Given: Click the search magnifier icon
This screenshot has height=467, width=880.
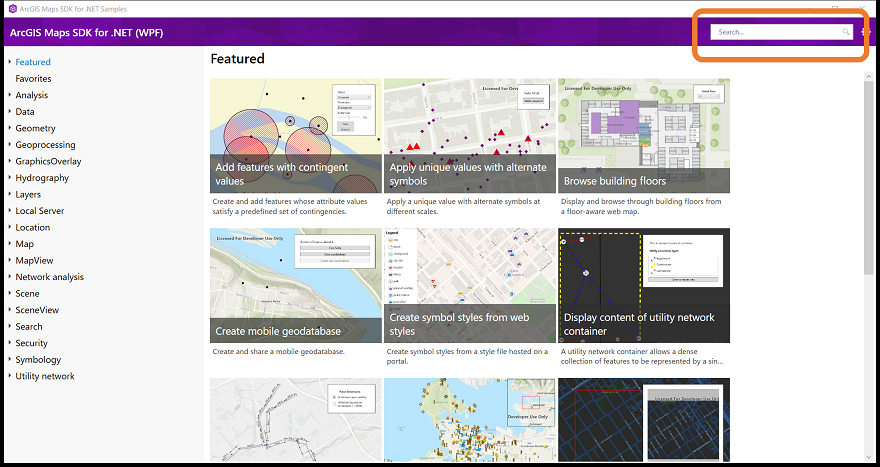Looking at the screenshot, I should (846, 32).
